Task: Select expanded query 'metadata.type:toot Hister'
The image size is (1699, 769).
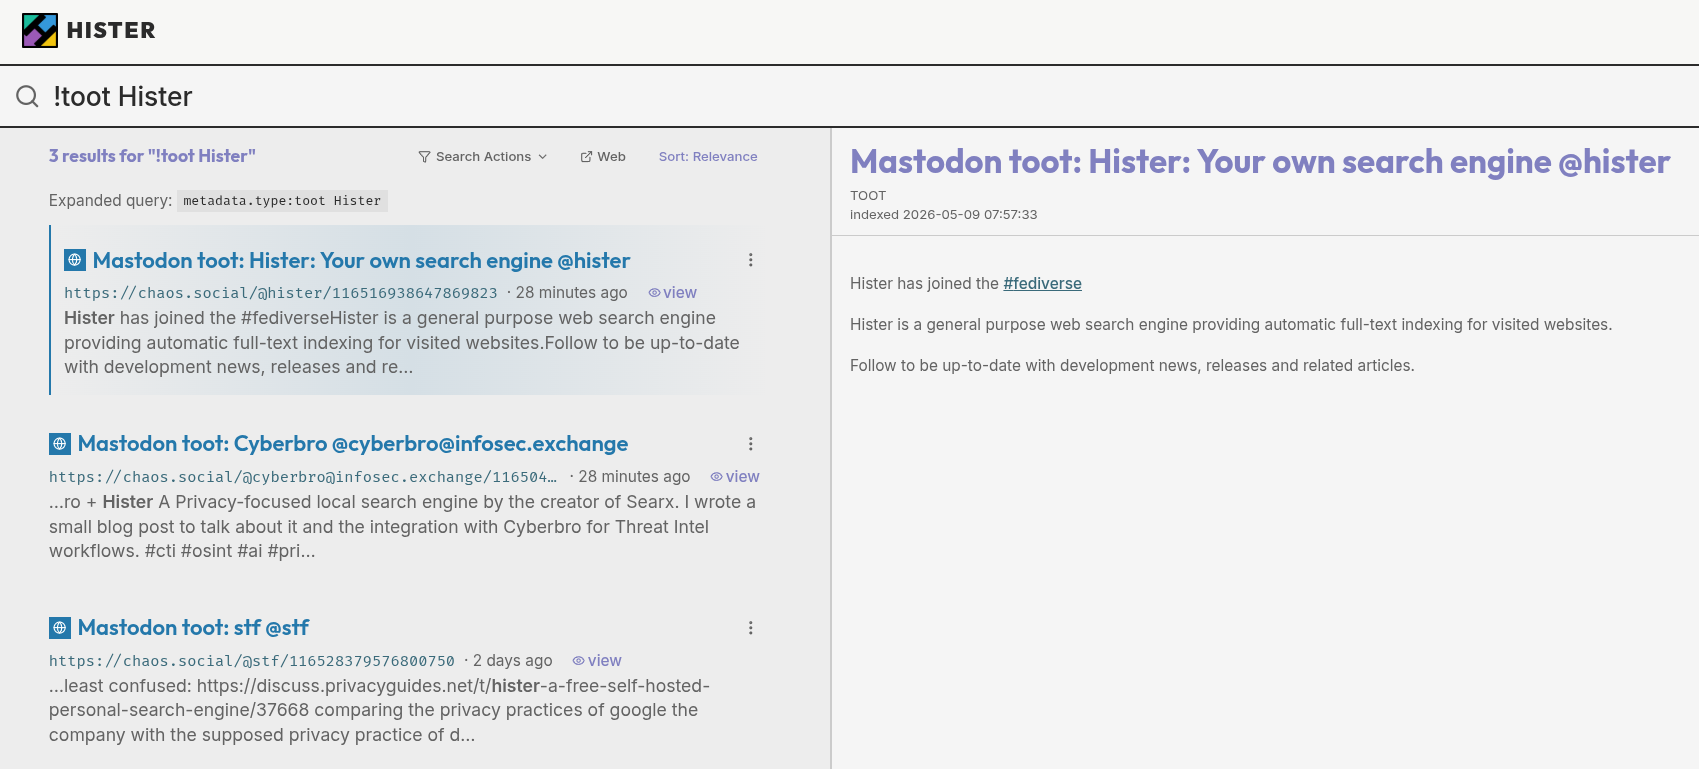Action: pos(282,201)
